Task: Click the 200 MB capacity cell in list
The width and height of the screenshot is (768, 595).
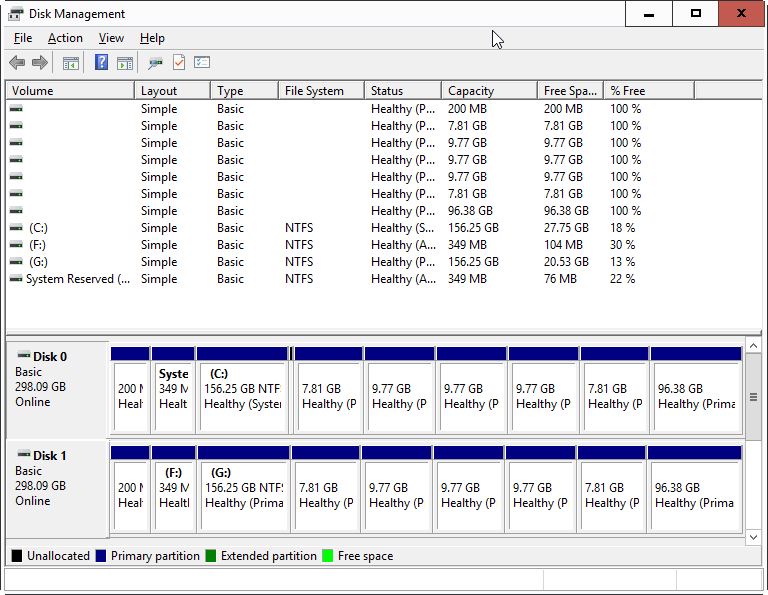Action: [467, 109]
